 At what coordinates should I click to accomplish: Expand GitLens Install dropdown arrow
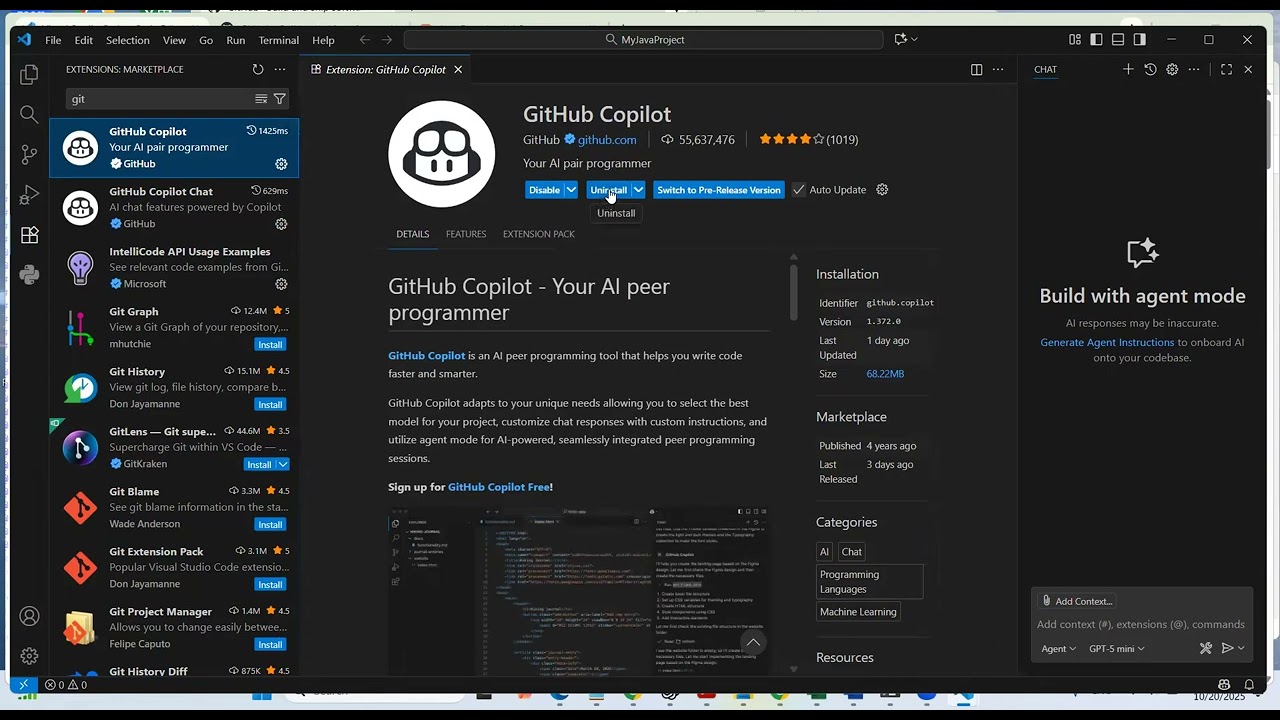coord(283,464)
